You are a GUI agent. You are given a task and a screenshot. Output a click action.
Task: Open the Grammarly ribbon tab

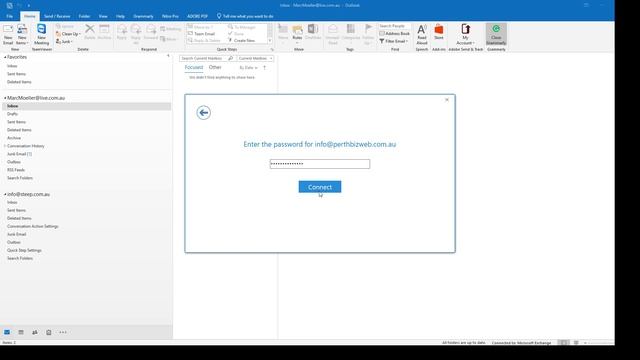point(143,16)
